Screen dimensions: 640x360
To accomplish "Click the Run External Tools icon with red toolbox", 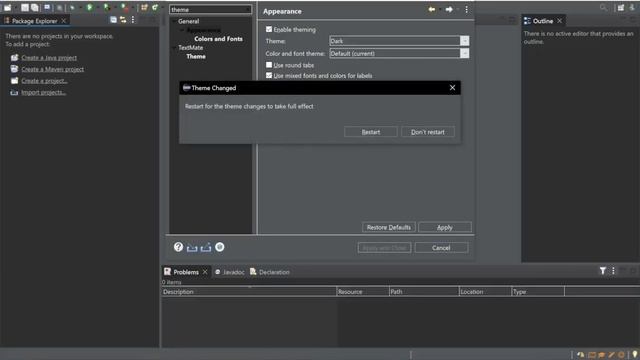I will pyautogui.click(x=125, y=7).
